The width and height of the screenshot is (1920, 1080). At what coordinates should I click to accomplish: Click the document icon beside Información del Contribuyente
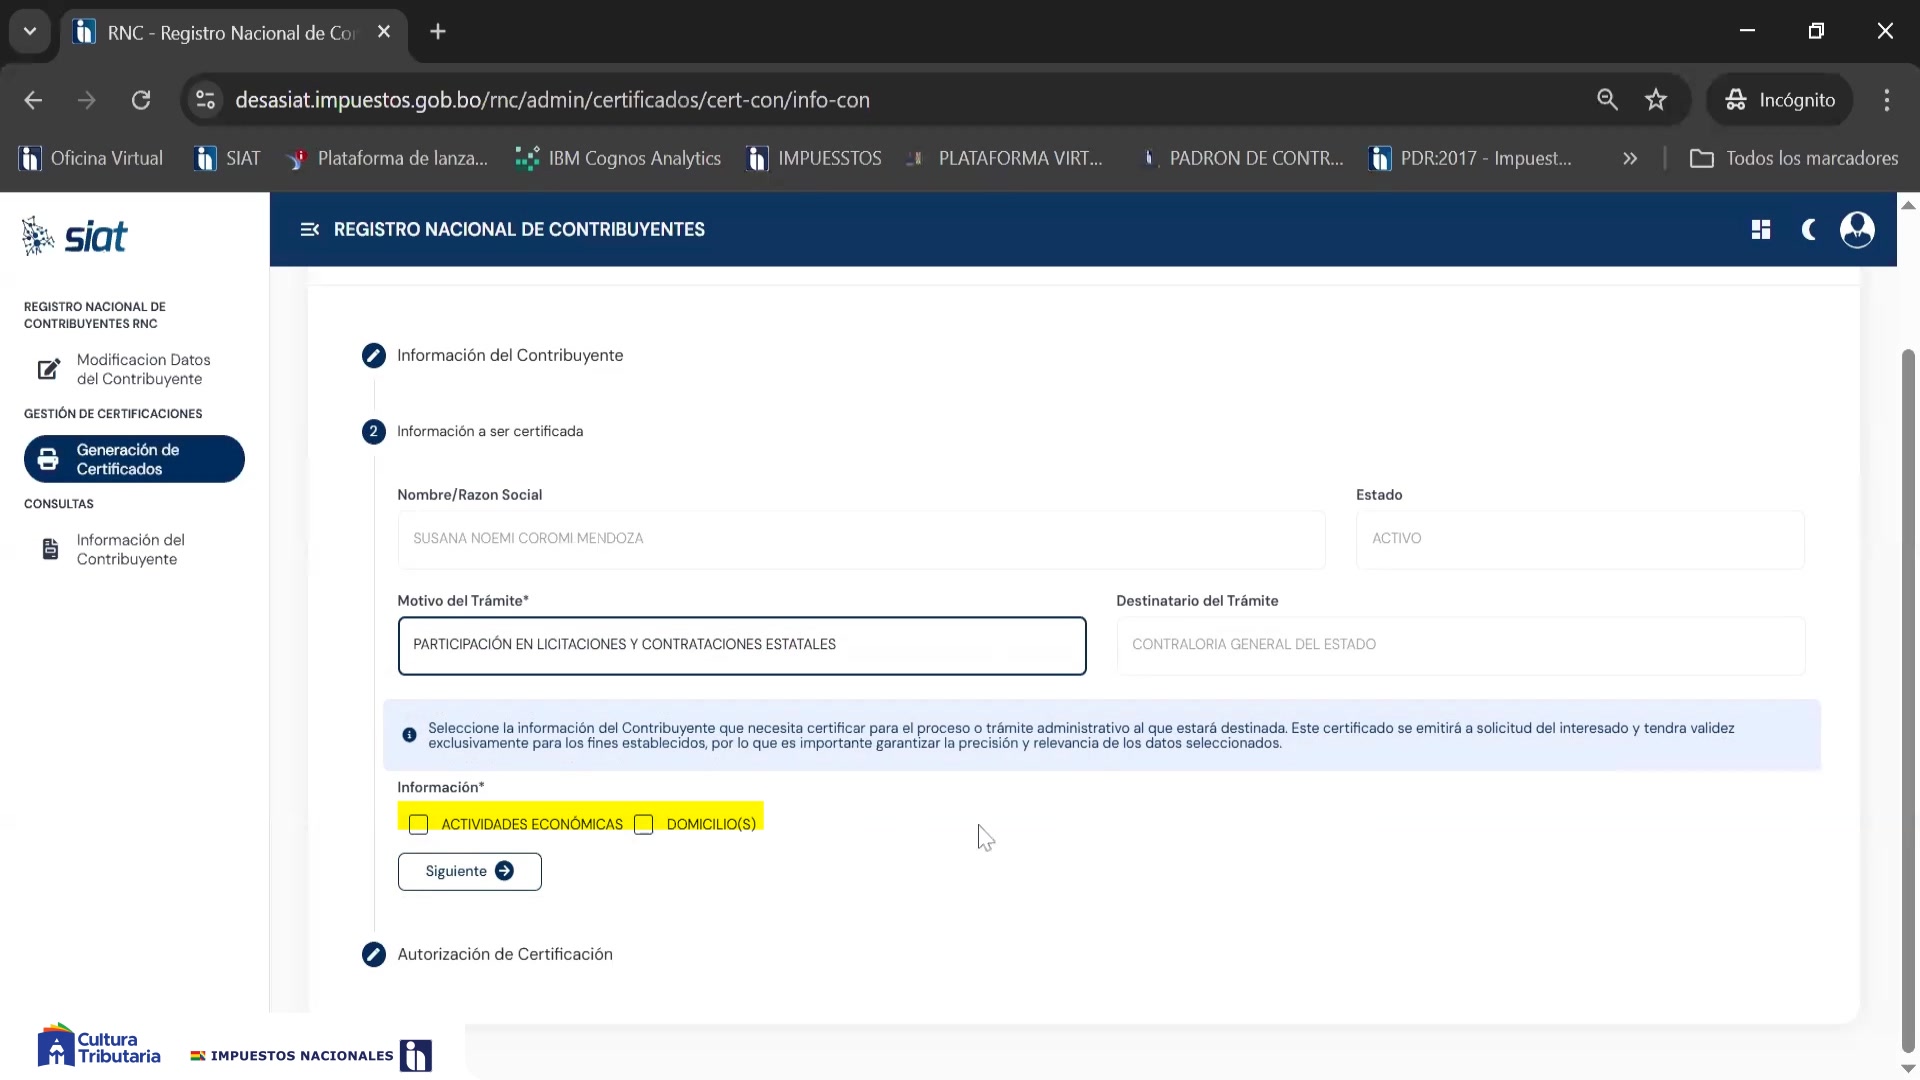tap(50, 549)
